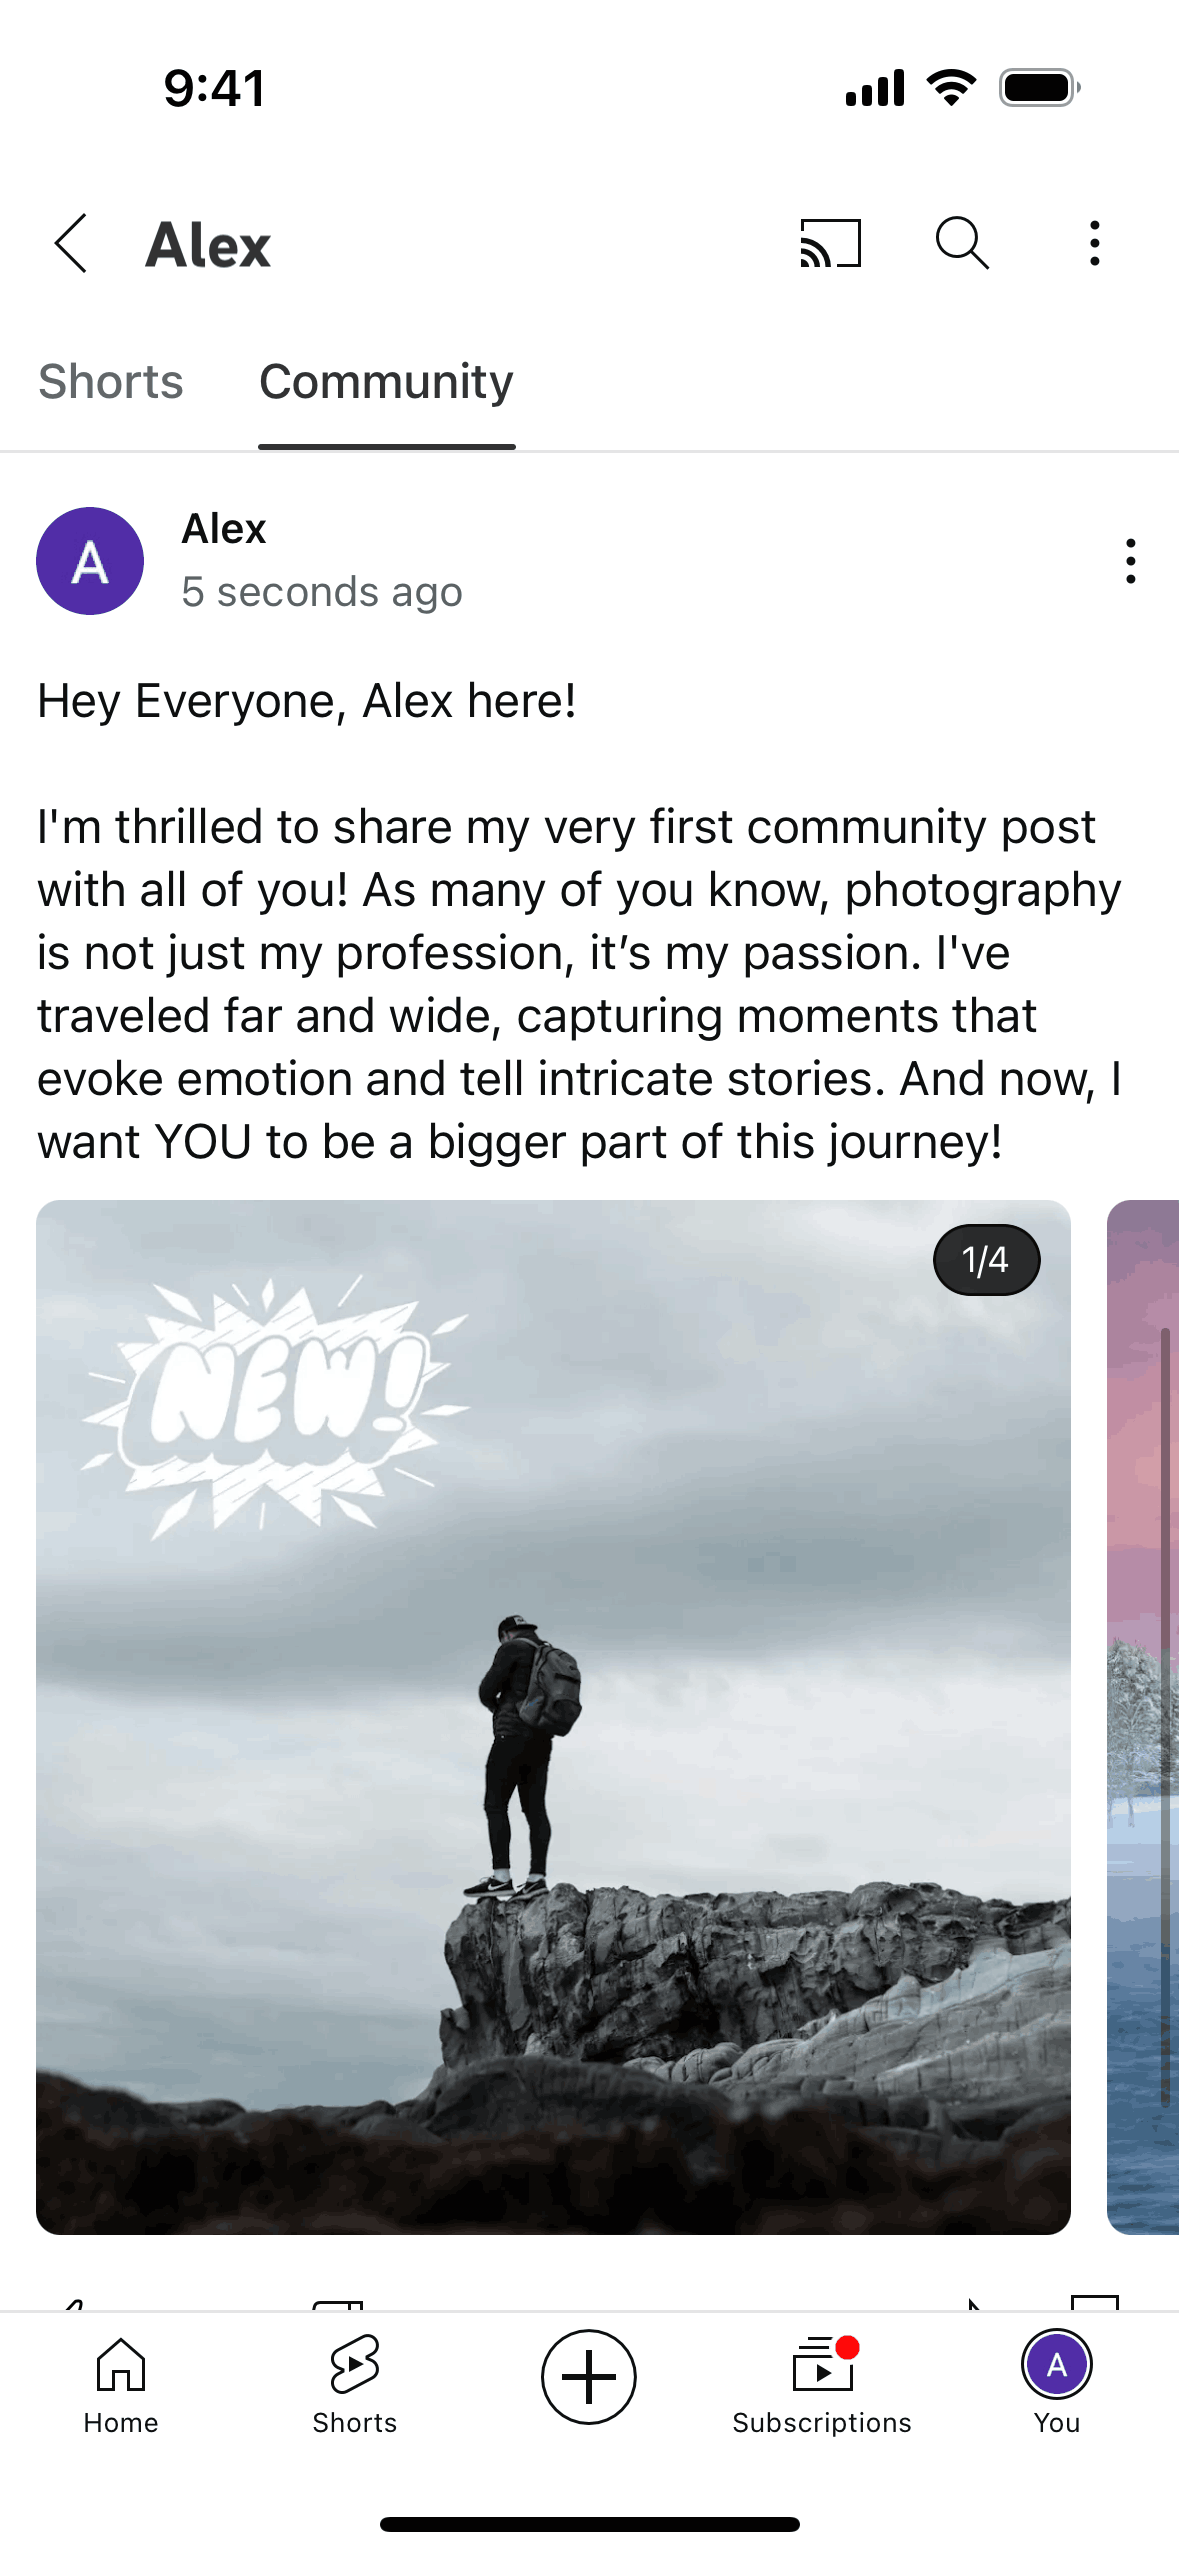
Task: Select the Community tab
Action: click(386, 383)
